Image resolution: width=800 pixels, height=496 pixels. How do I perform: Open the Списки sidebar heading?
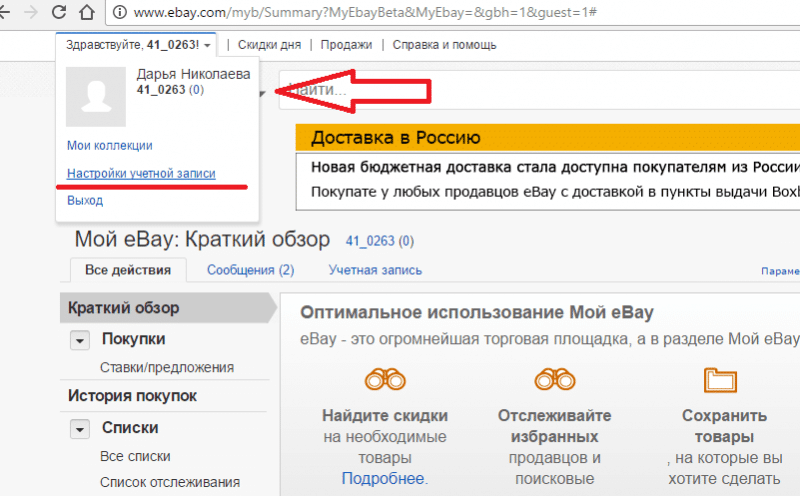point(130,428)
